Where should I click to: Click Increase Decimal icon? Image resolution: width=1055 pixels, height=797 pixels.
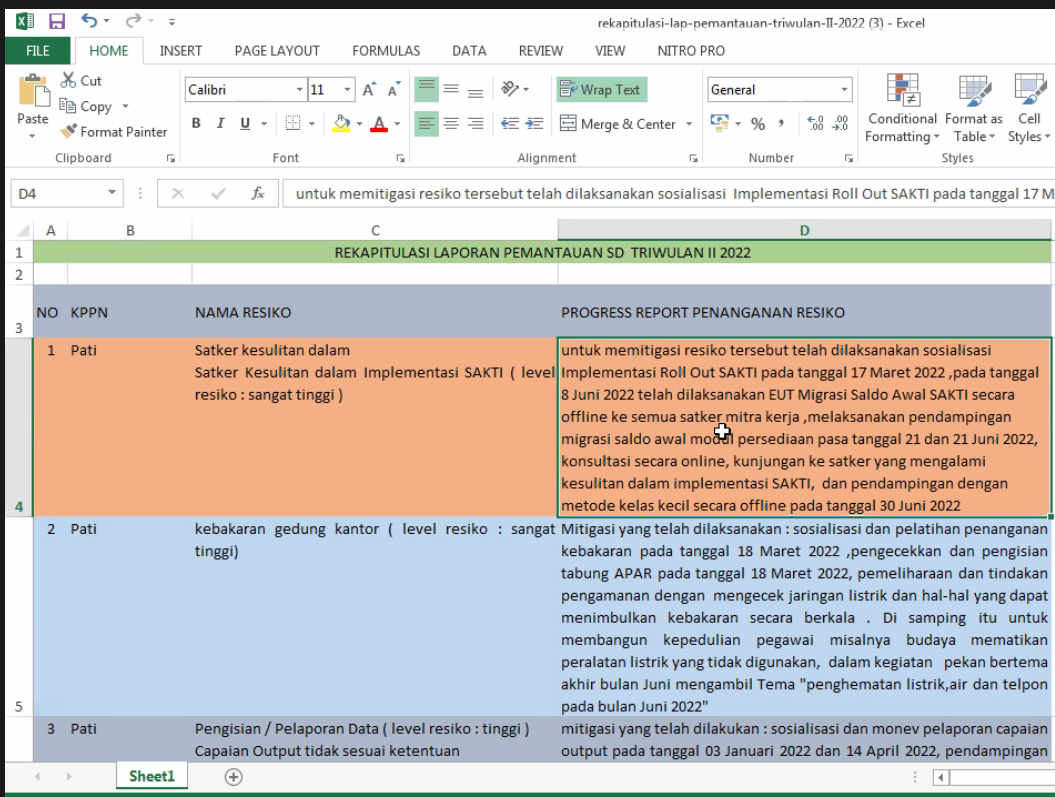pos(815,123)
